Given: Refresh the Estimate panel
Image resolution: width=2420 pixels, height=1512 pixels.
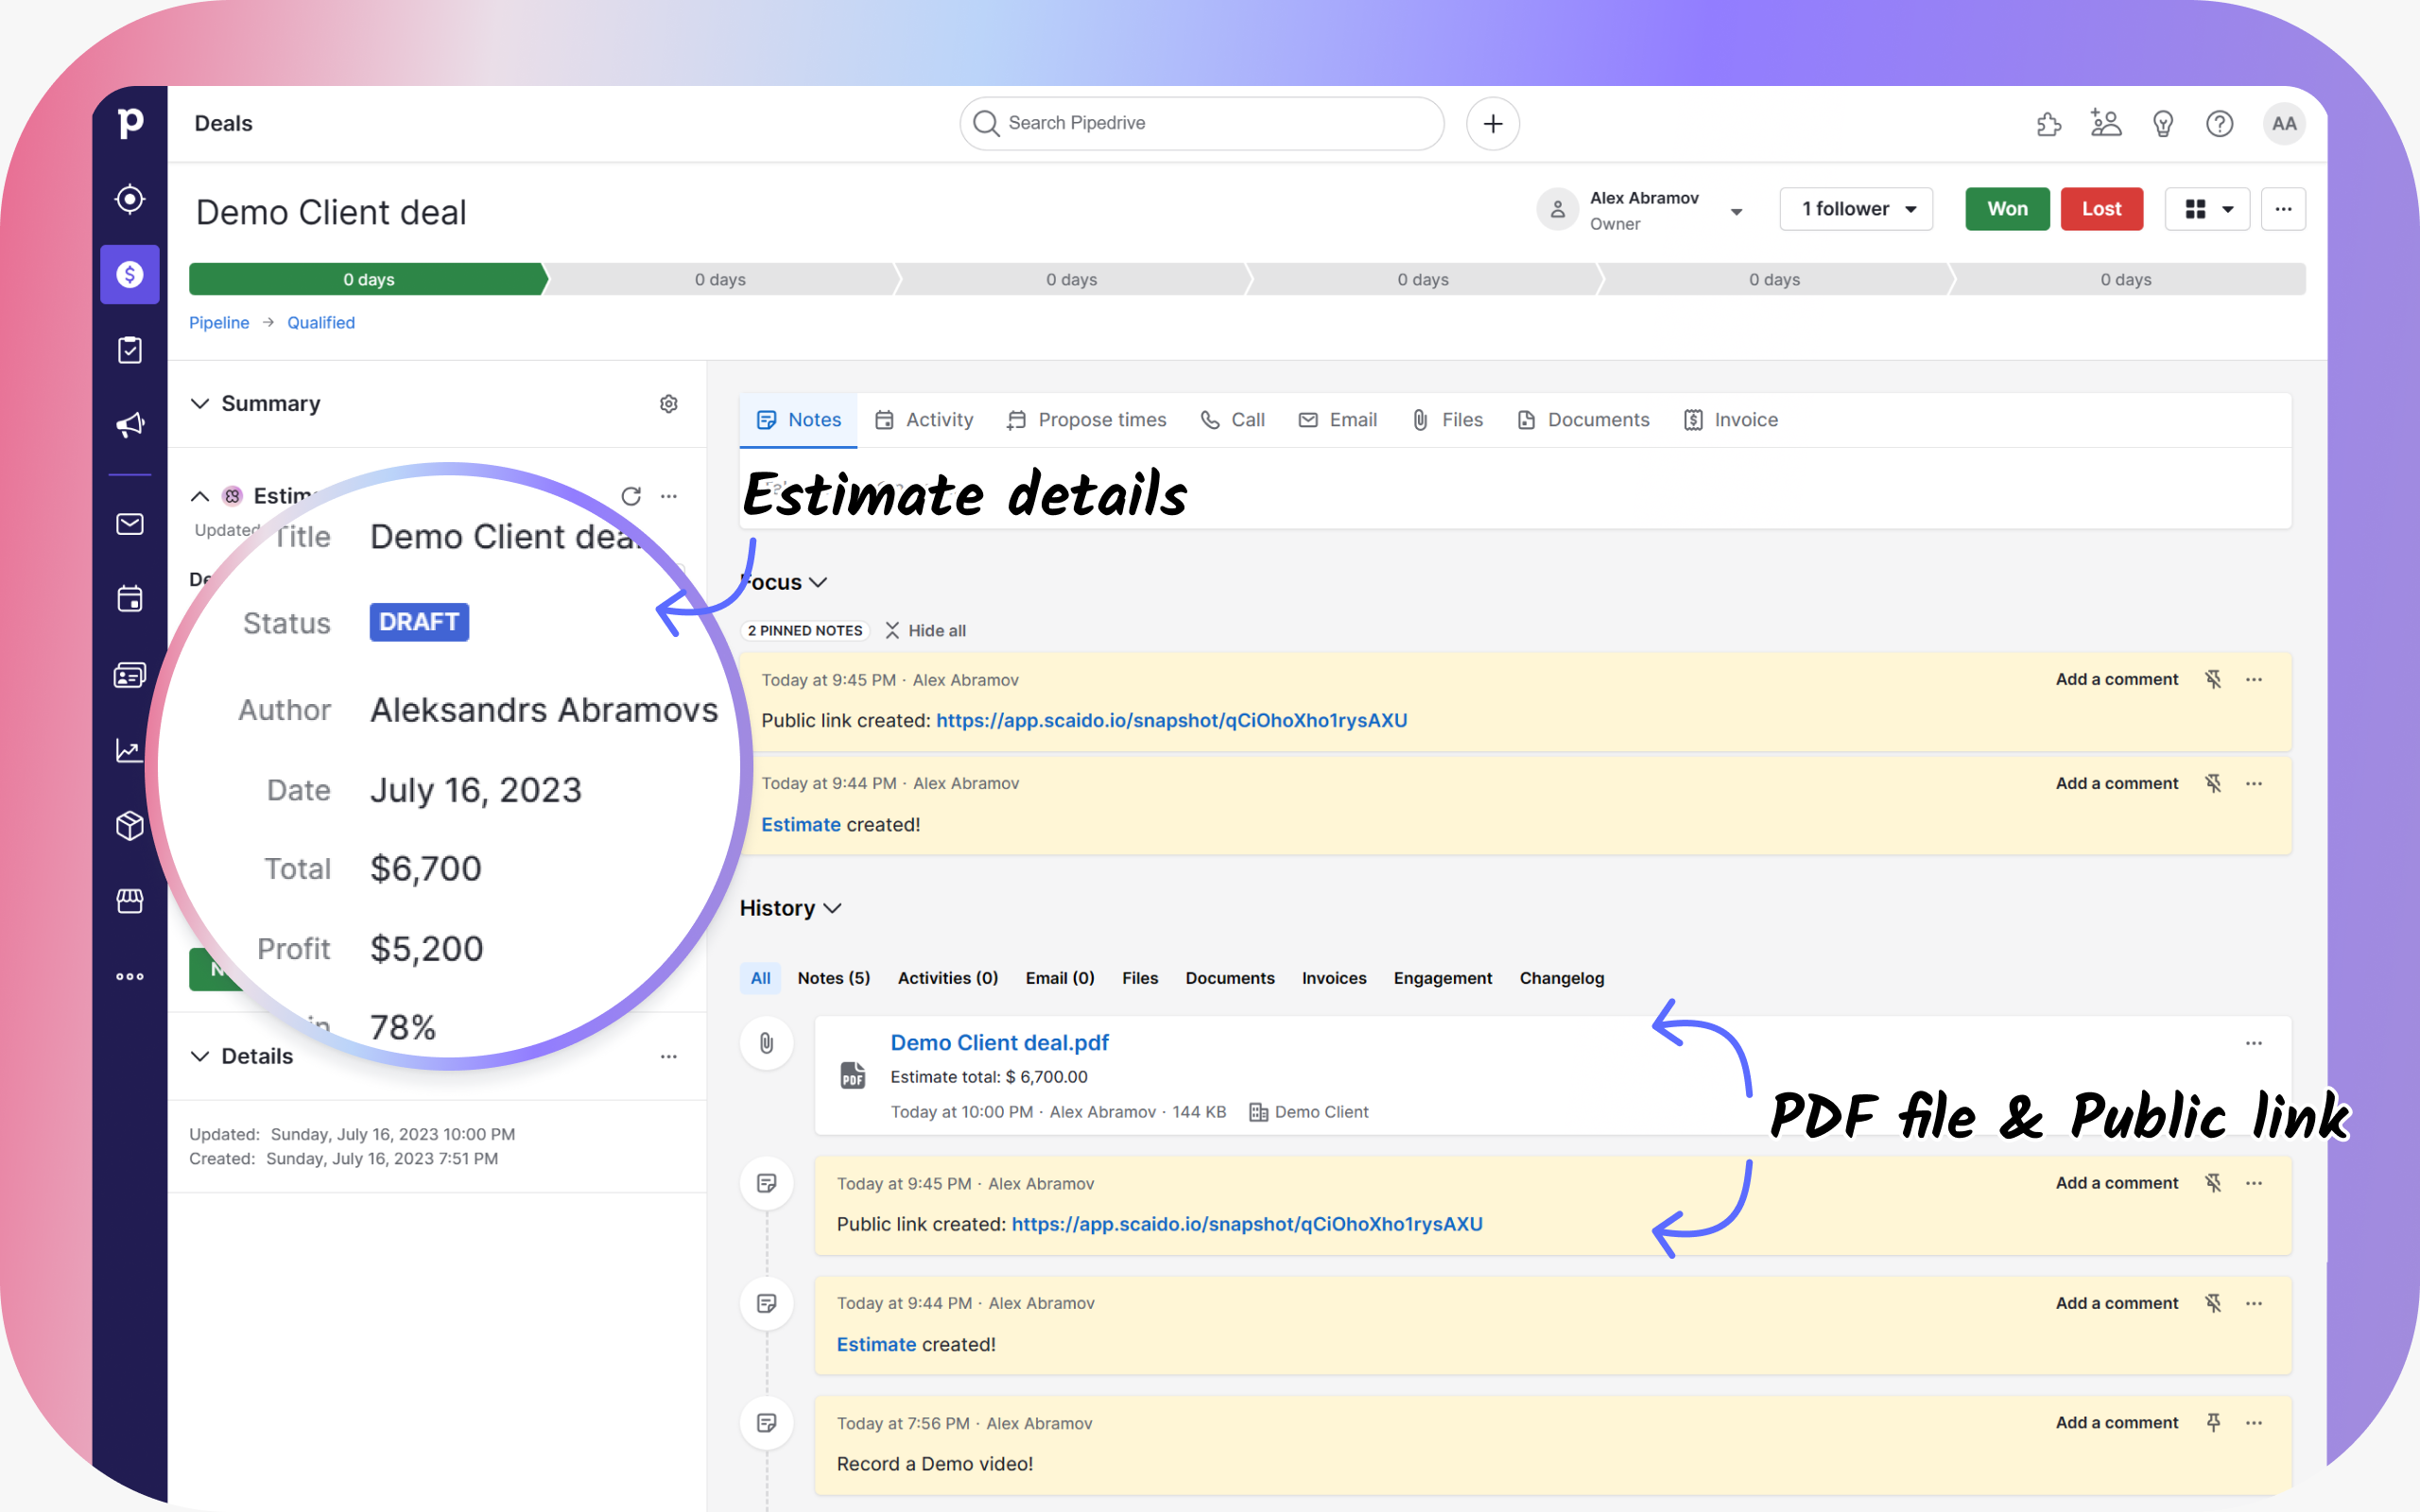Looking at the screenshot, I should point(631,496).
